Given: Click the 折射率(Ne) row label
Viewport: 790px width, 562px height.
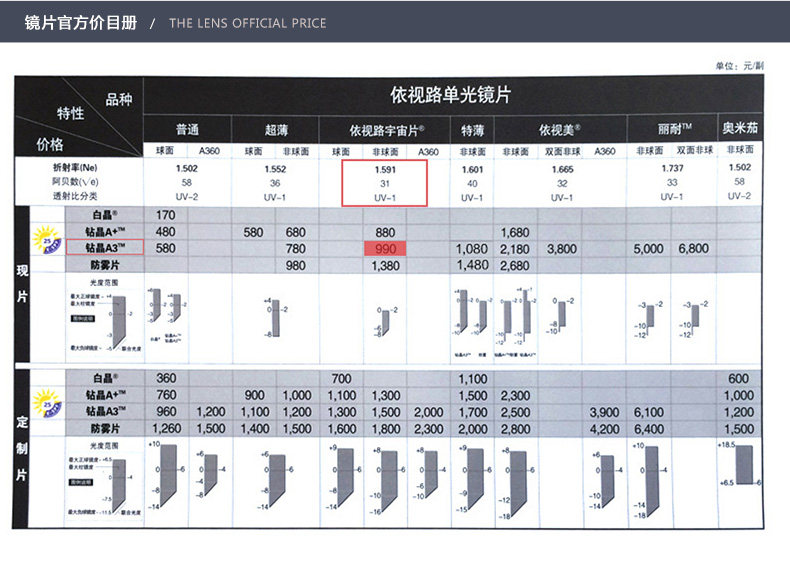Looking at the screenshot, I should coord(75,167).
